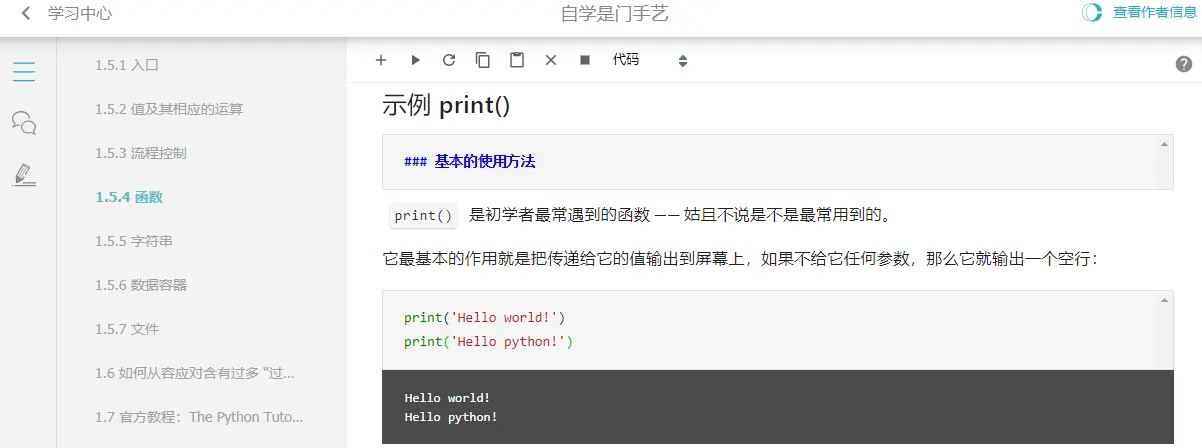Click the Hello world! output line

click(447, 398)
